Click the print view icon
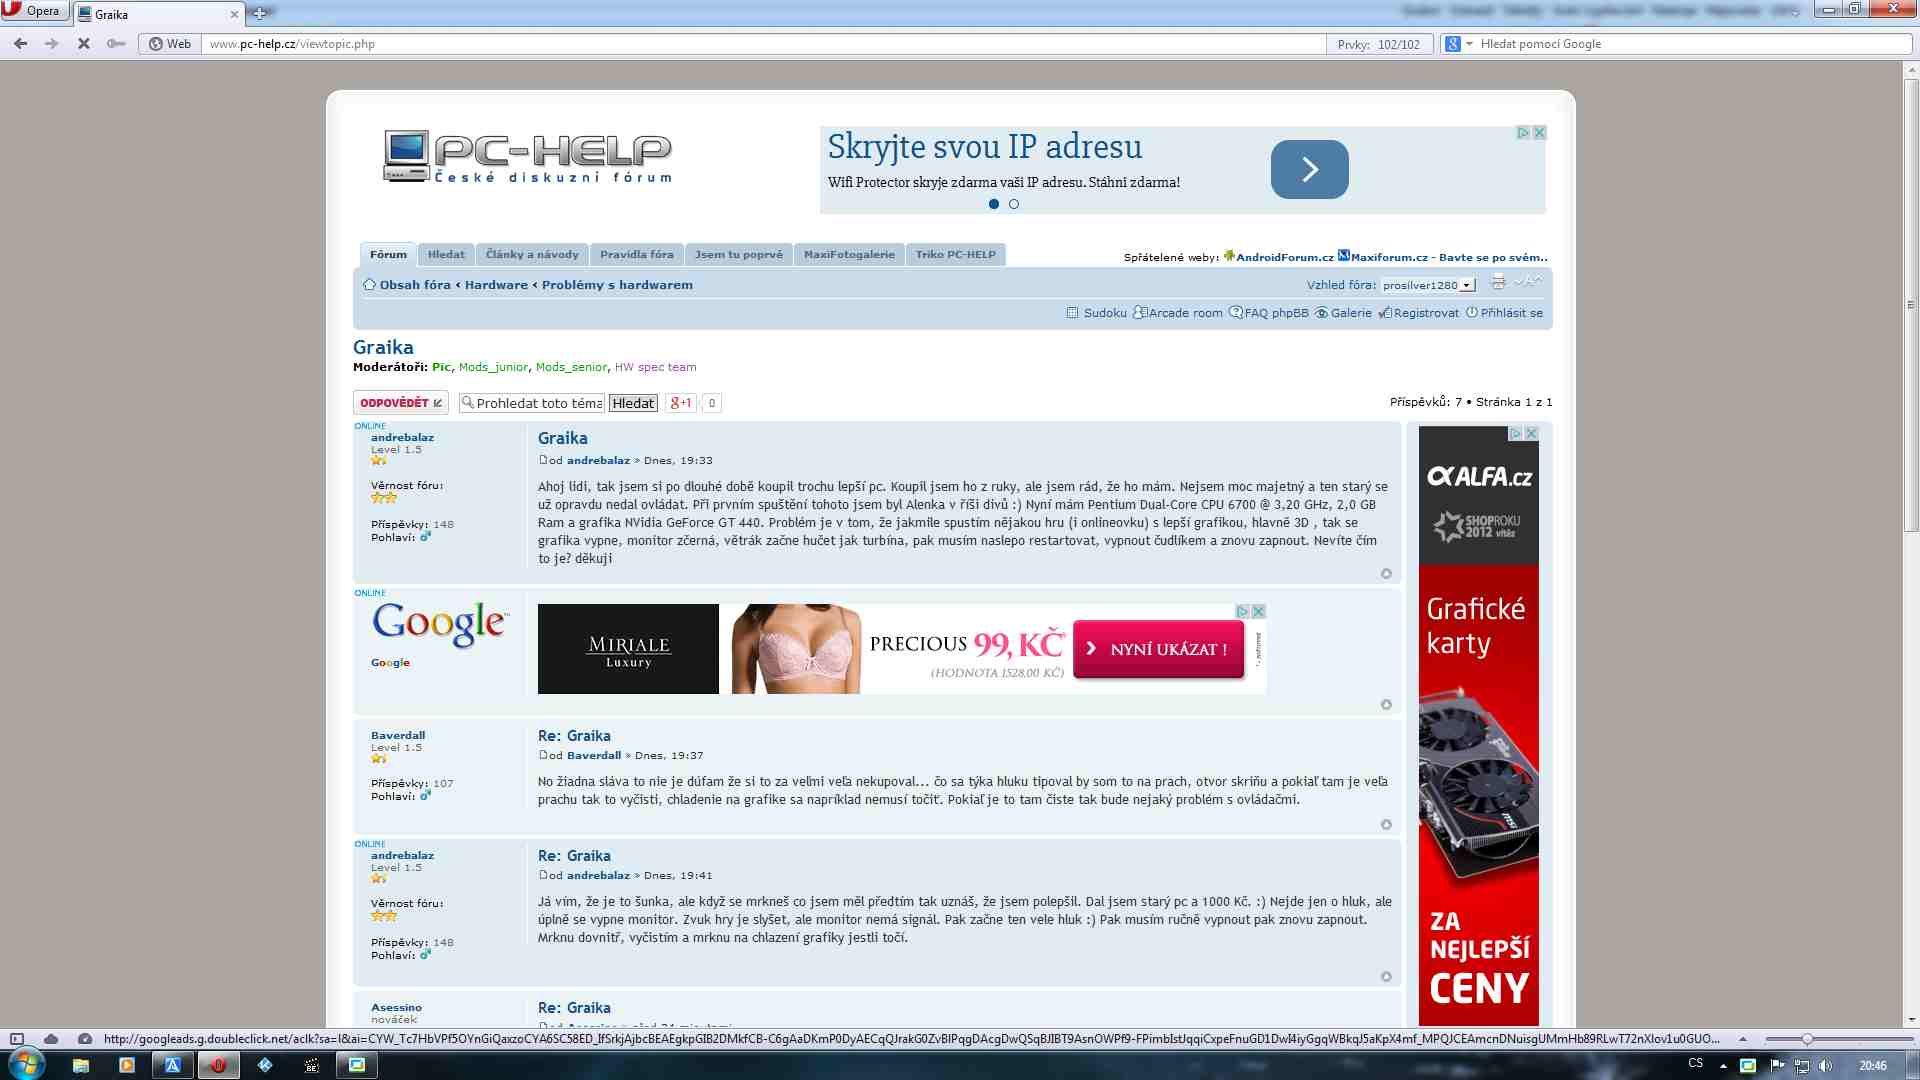This screenshot has height=1080, width=1920. click(x=1498, y=282)
